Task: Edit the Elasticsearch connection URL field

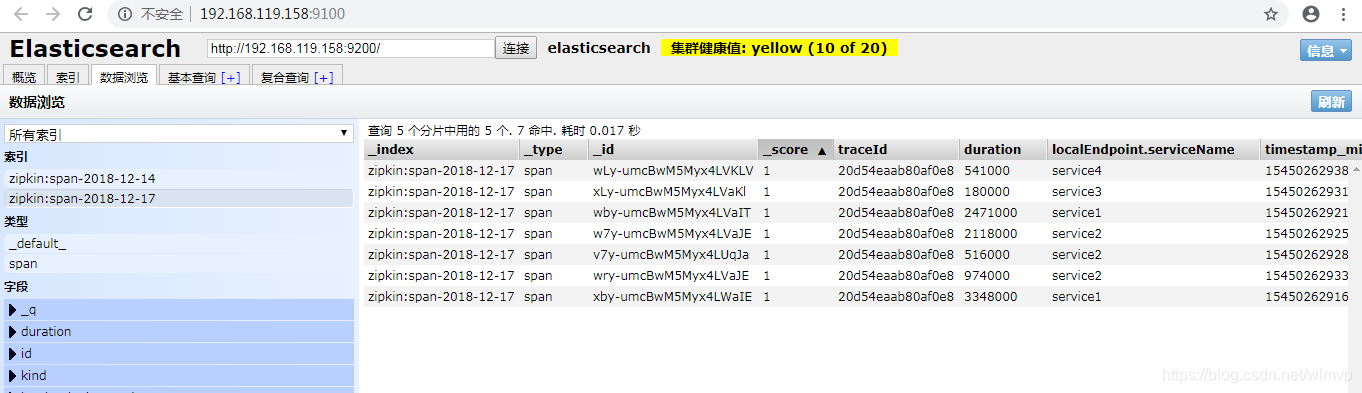Action: pyautogui.click(x=351, y=48)
